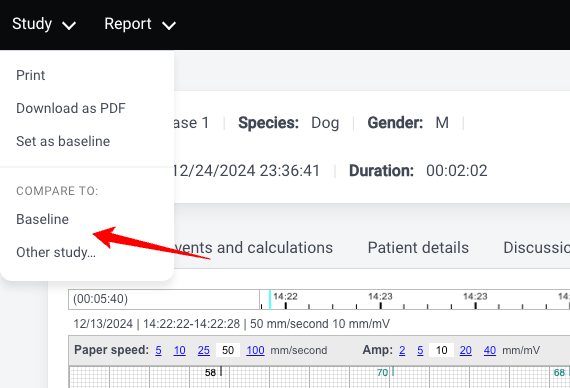Switch to Patient details tab
This screenshot has width=570, height=388.
tap(418, 248)
